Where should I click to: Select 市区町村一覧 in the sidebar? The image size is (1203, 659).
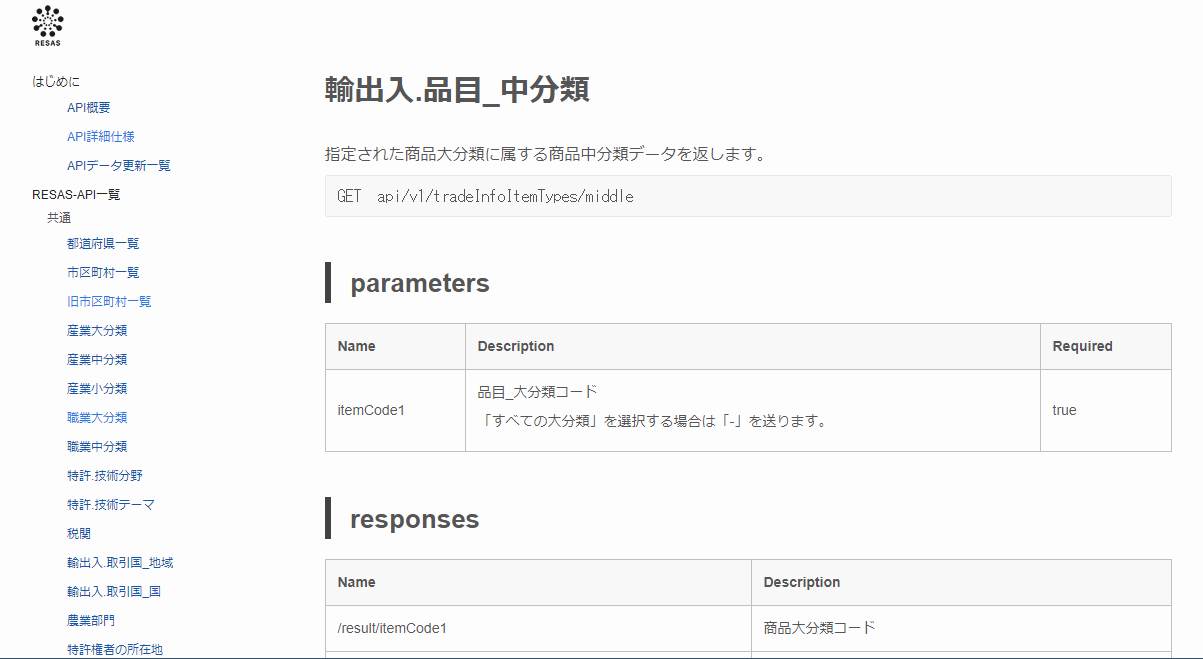(102, 272)
